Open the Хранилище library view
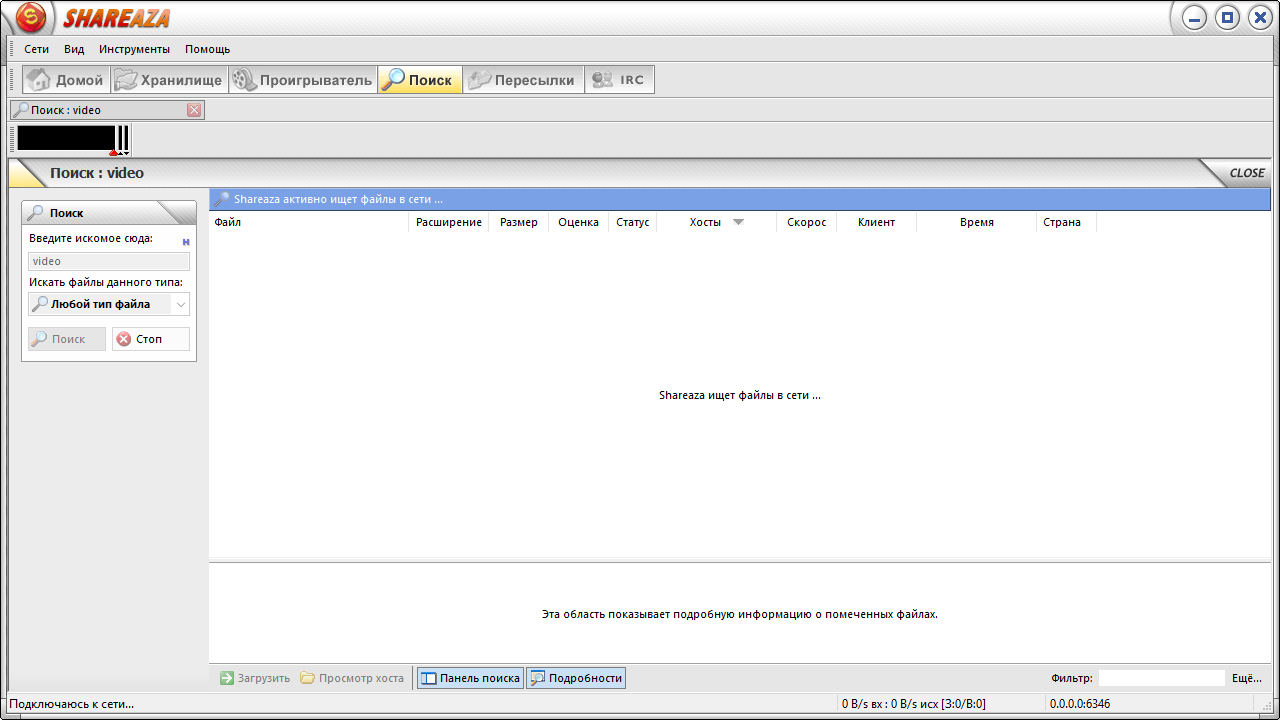This screenshot has width=1280, height=720. pos(169,80)
